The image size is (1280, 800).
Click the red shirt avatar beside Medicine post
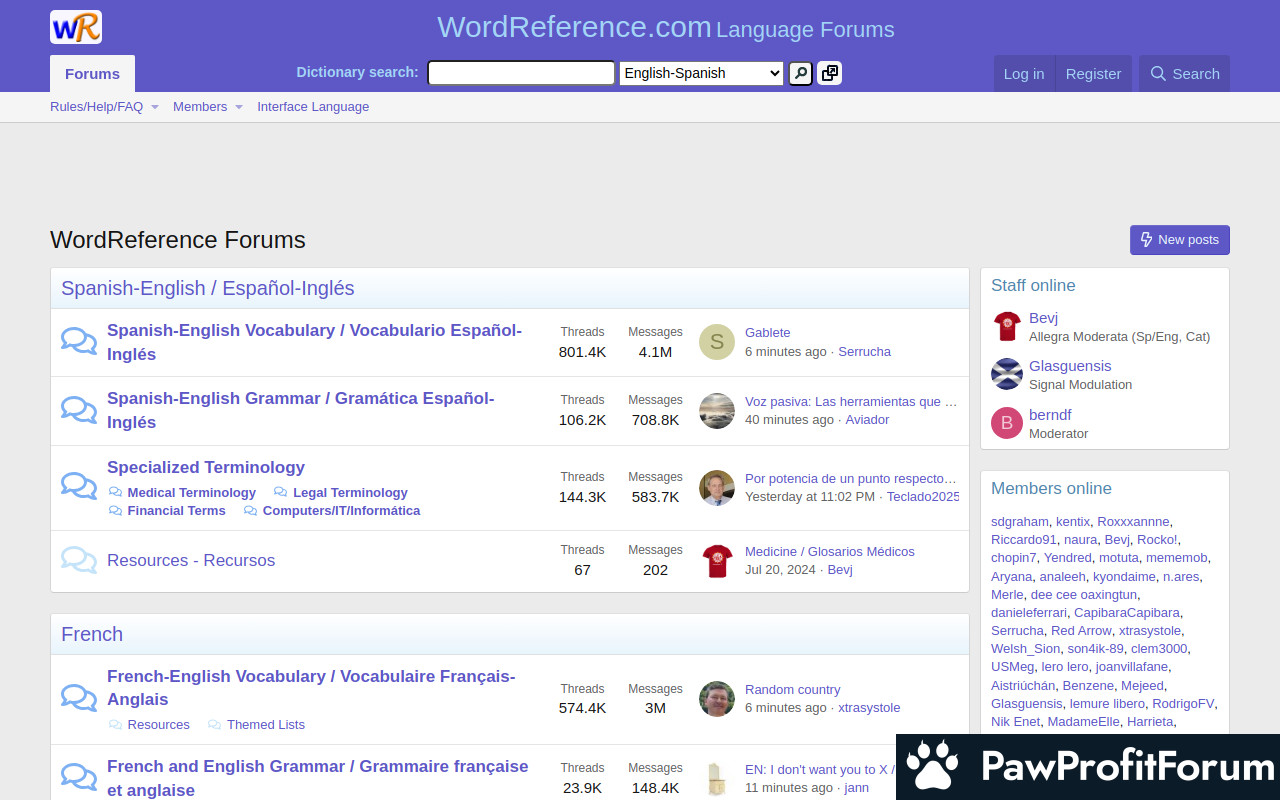coord(717,560)
